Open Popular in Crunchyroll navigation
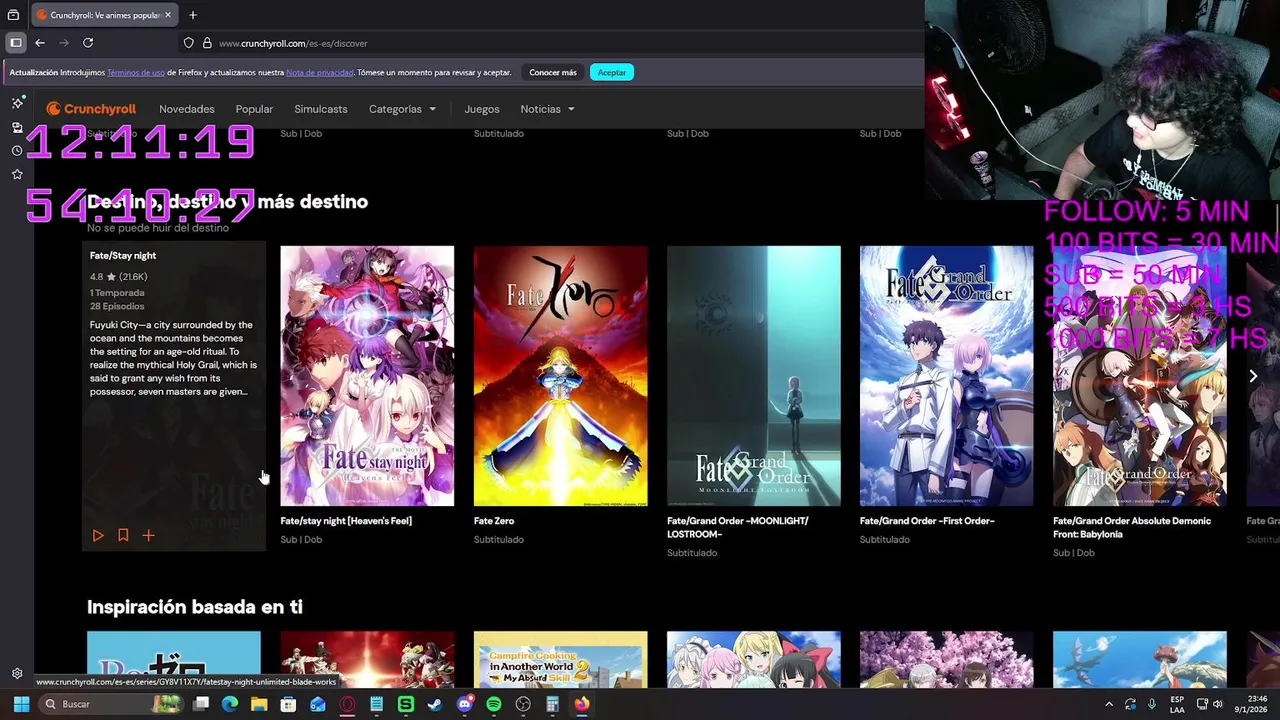The image size is (1280, 720). pos(254,109)
